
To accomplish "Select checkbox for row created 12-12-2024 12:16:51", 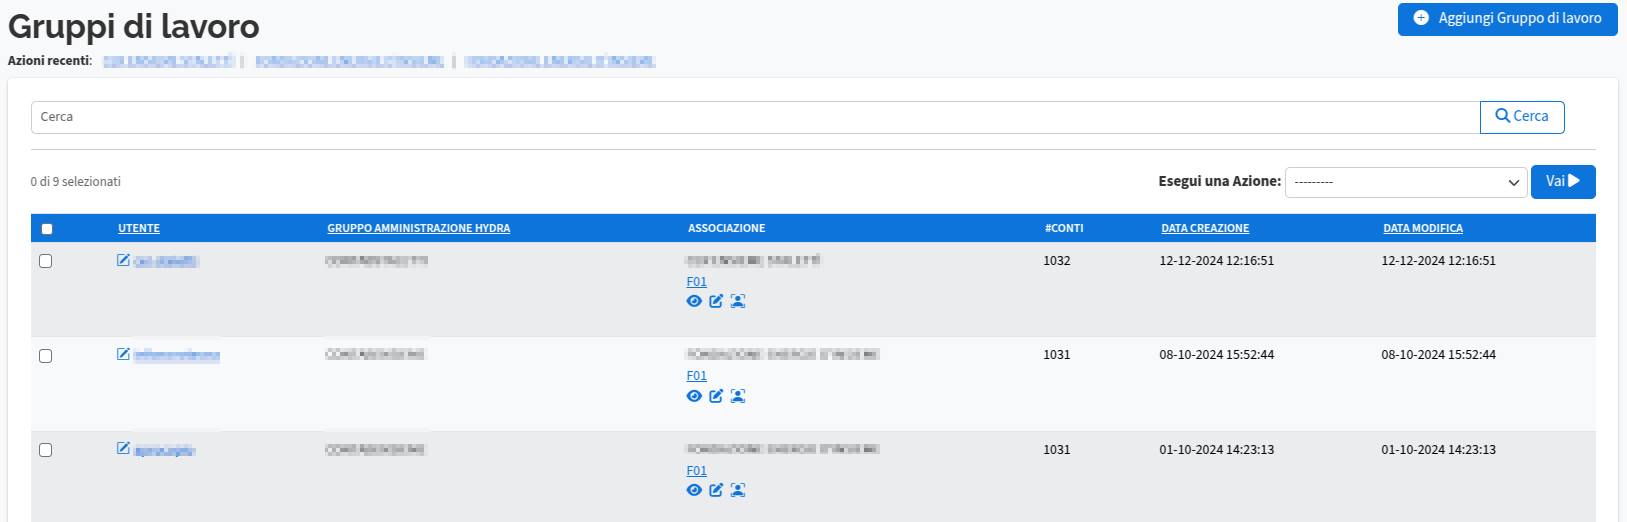I will [45, 261].
